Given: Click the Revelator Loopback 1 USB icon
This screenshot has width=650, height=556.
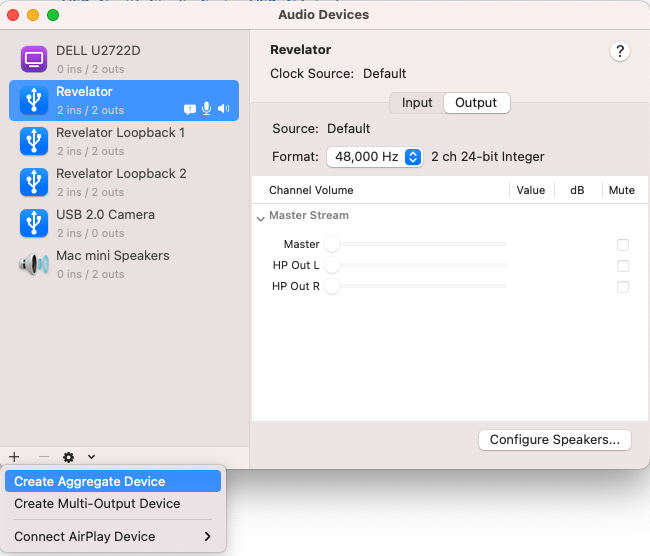Looking at the screenshot, I should (x=34, y=141).
